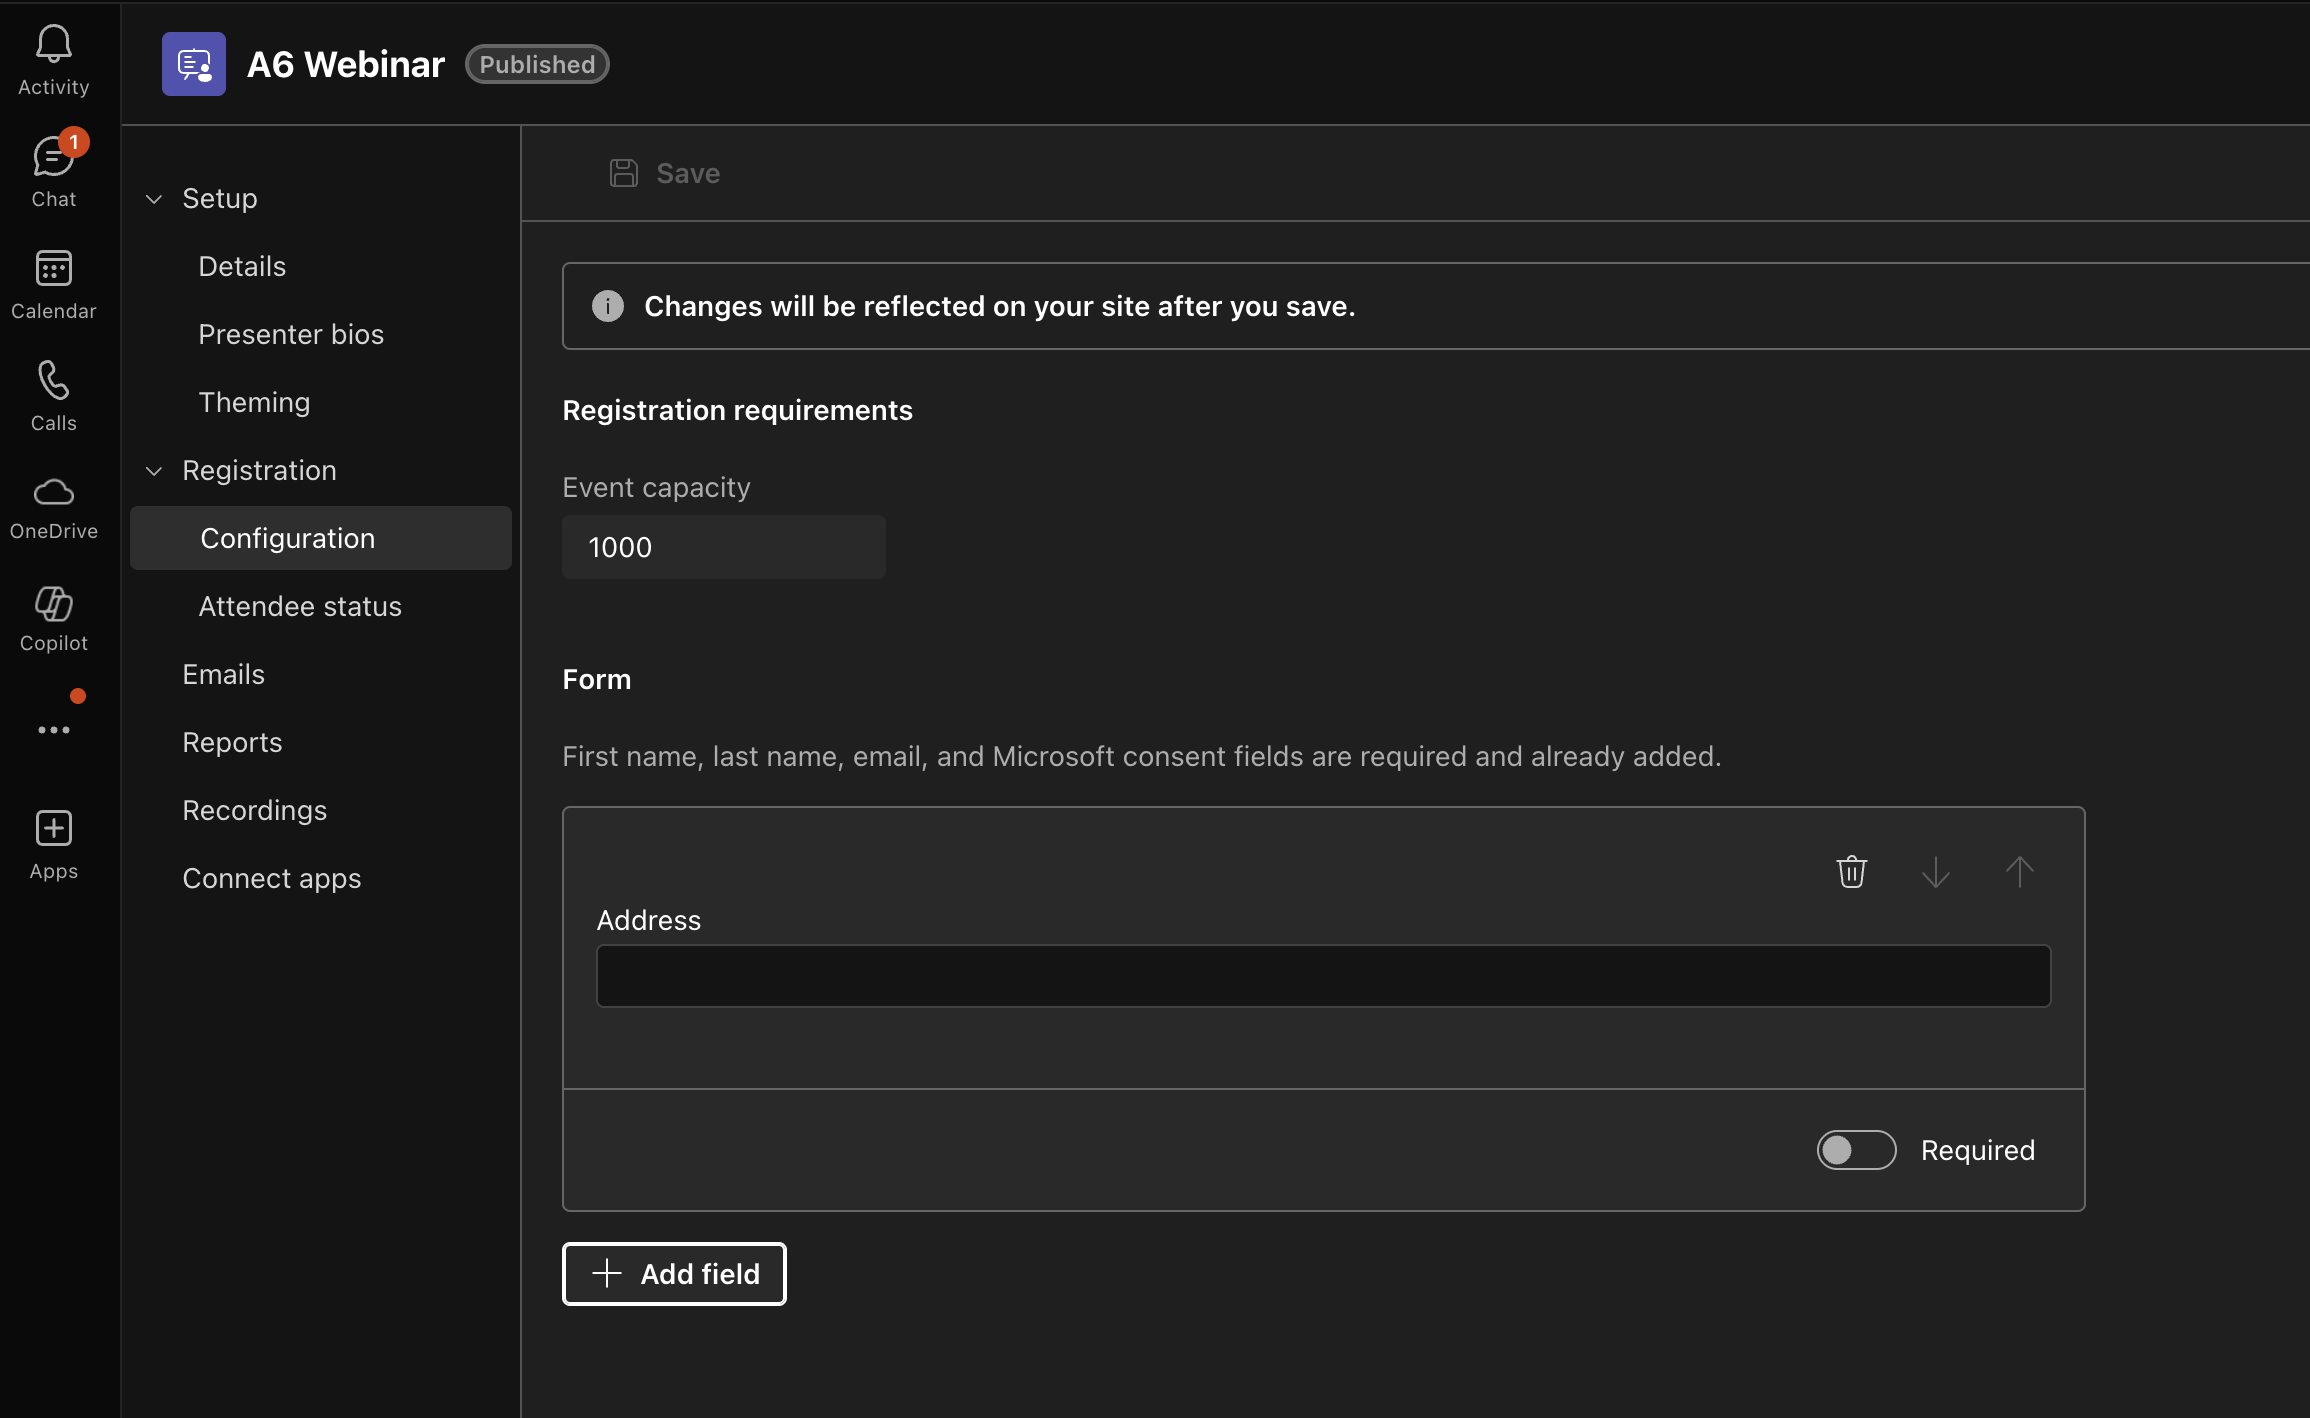
Task: Open OneDrive files
Action: point(53,506)
